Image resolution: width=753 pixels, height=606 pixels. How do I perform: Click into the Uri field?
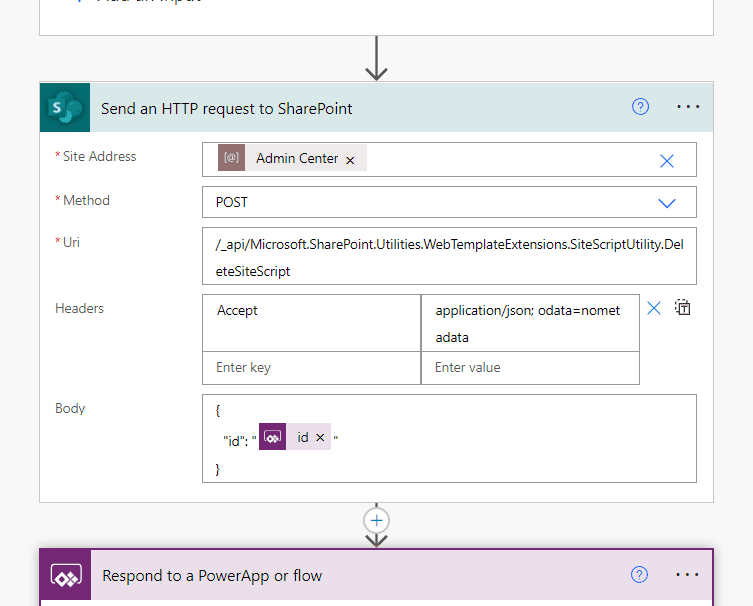pyautogui.click(x=449, y=256)
